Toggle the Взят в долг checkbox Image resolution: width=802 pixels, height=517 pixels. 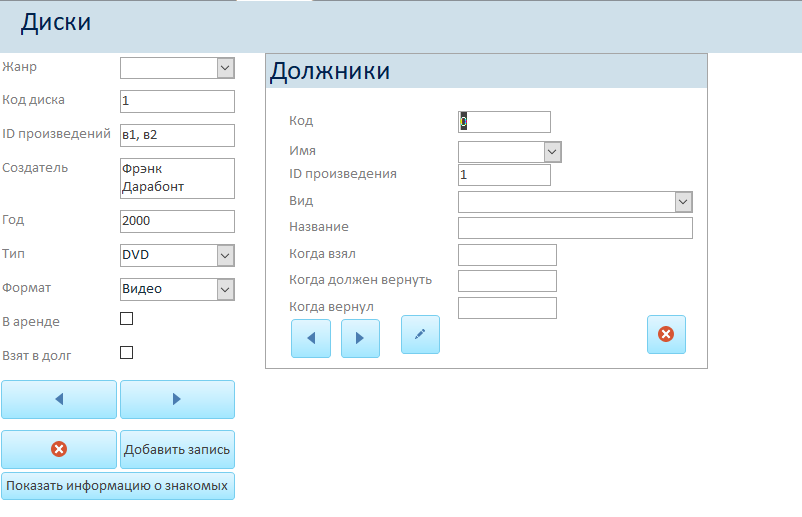[x=127, y=352]
